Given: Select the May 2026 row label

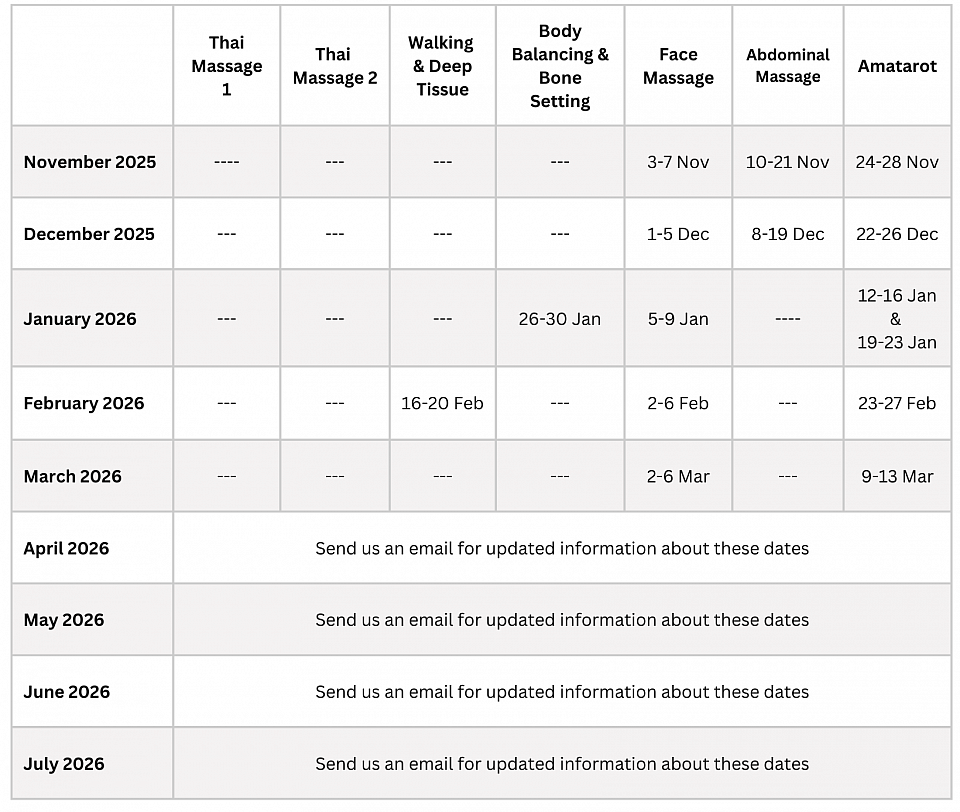Looking at the screenshot, I should click(64, 620).
